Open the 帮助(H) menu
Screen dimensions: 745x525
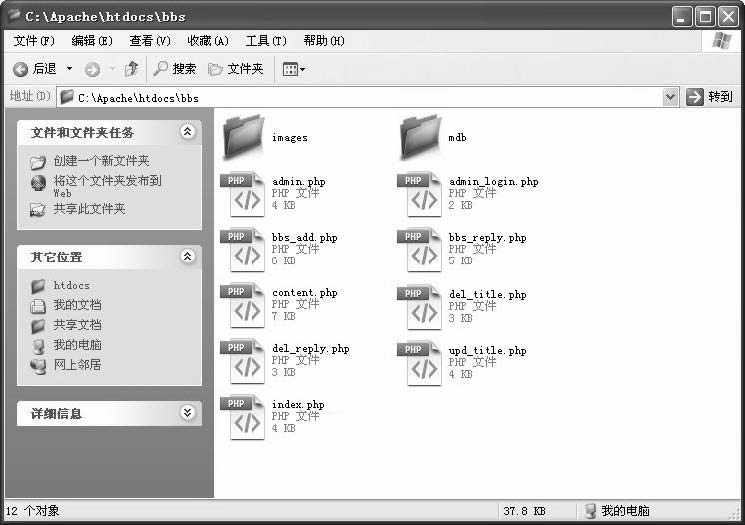point(324,41)
